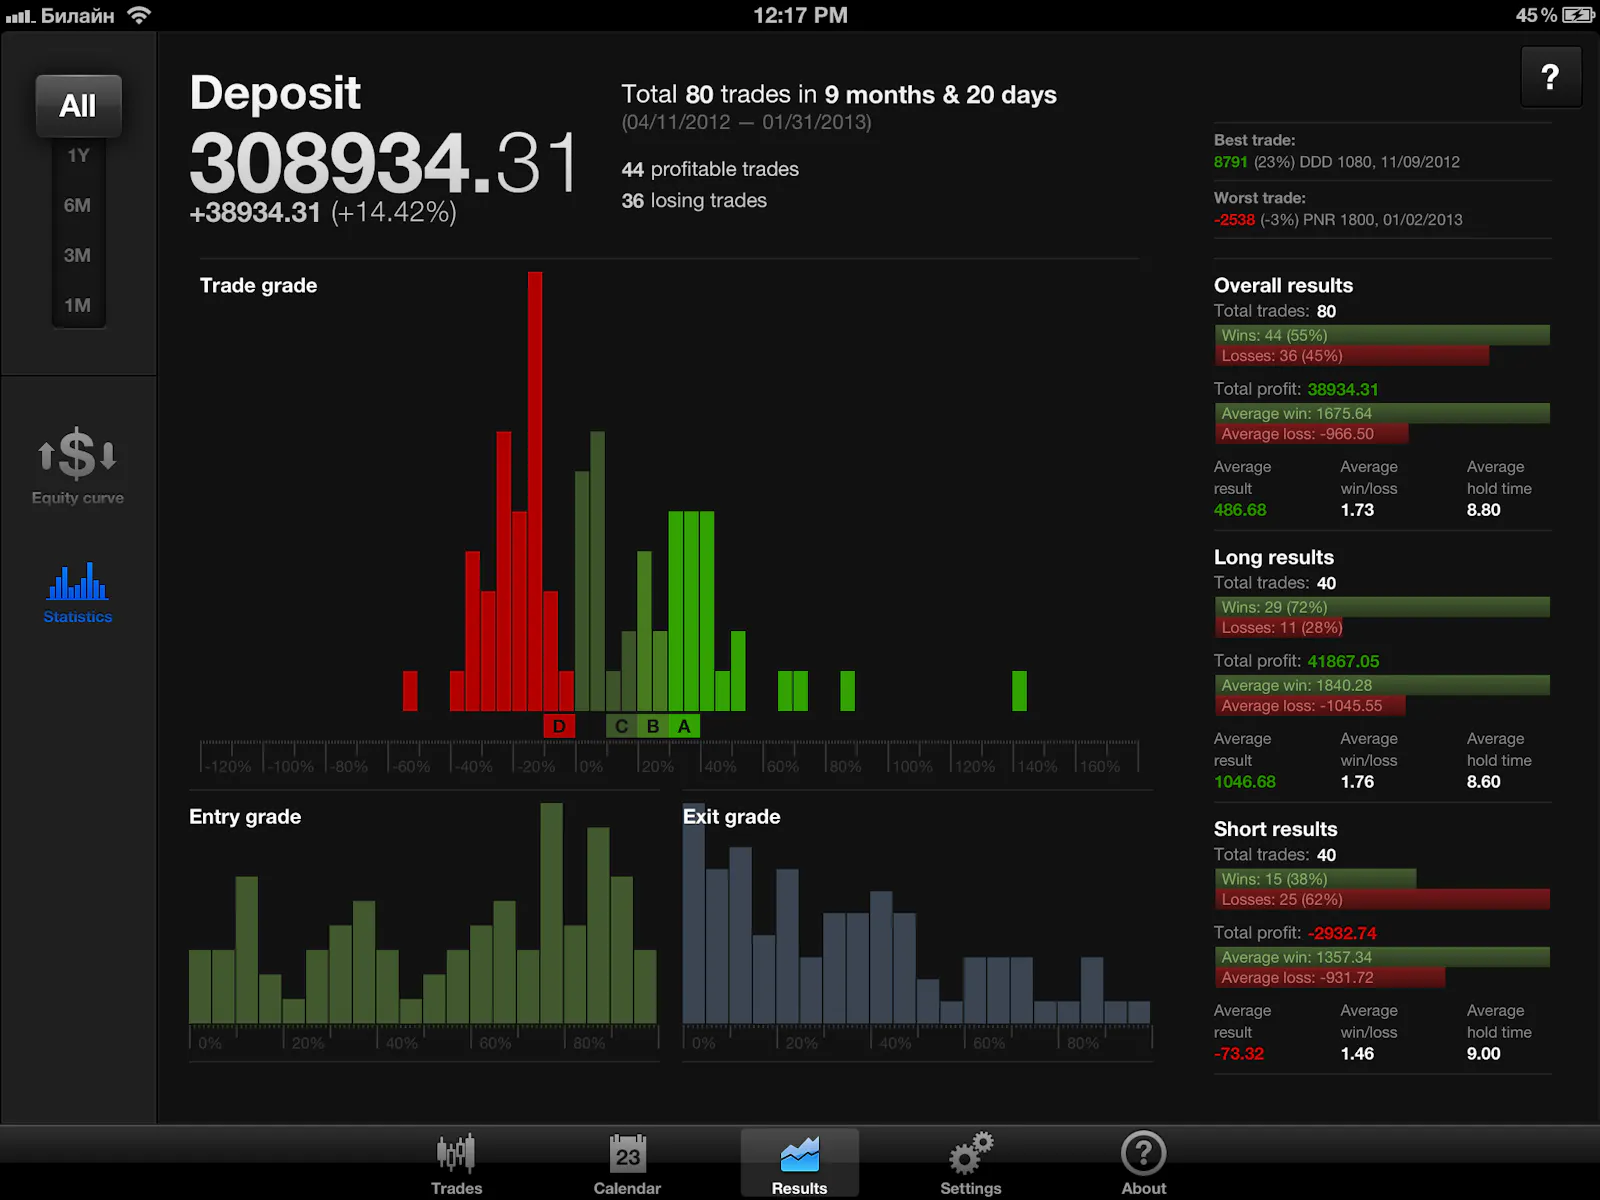Click the deposit amount 308934.31
This screenshot has height=1200, width=1600.
[384, 163]
